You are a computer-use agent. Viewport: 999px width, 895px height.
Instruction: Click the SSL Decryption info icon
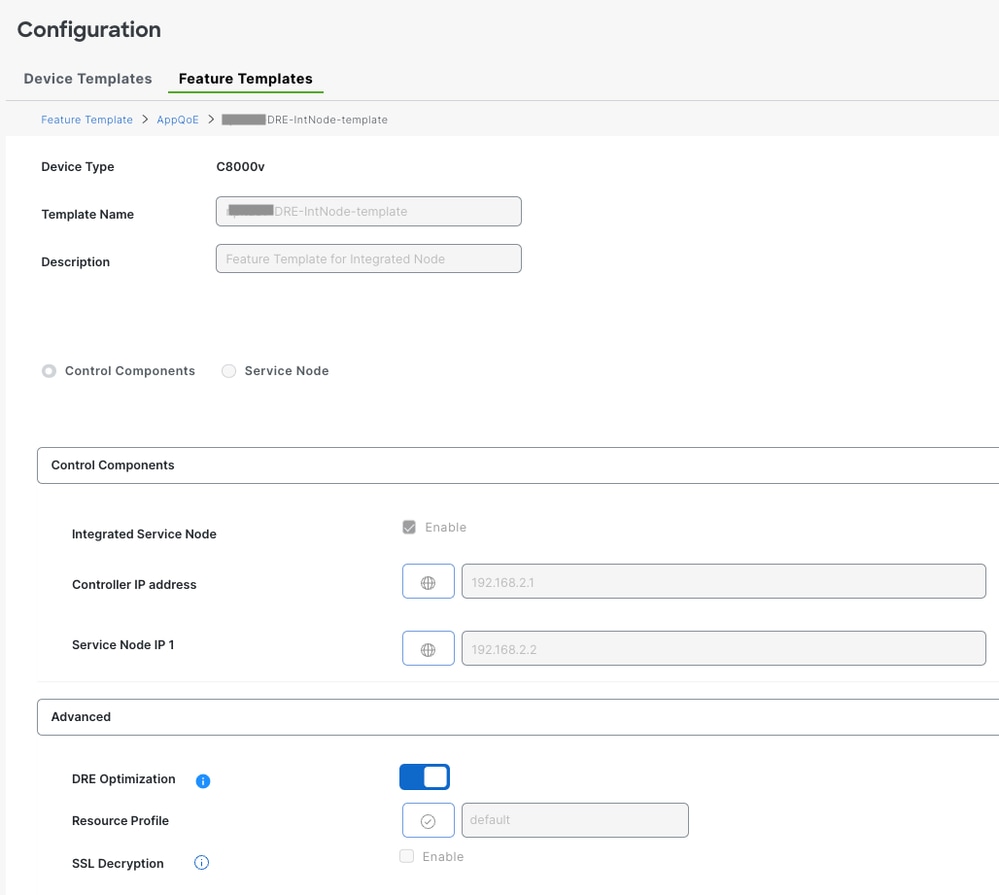tap(201, 862)
